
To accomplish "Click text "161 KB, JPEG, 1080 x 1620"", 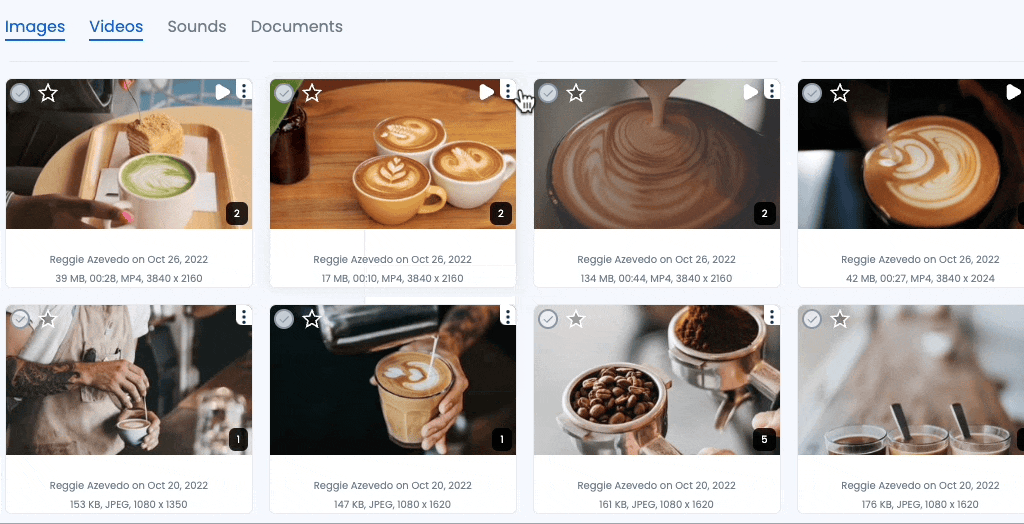I will [x=656, y=504].
